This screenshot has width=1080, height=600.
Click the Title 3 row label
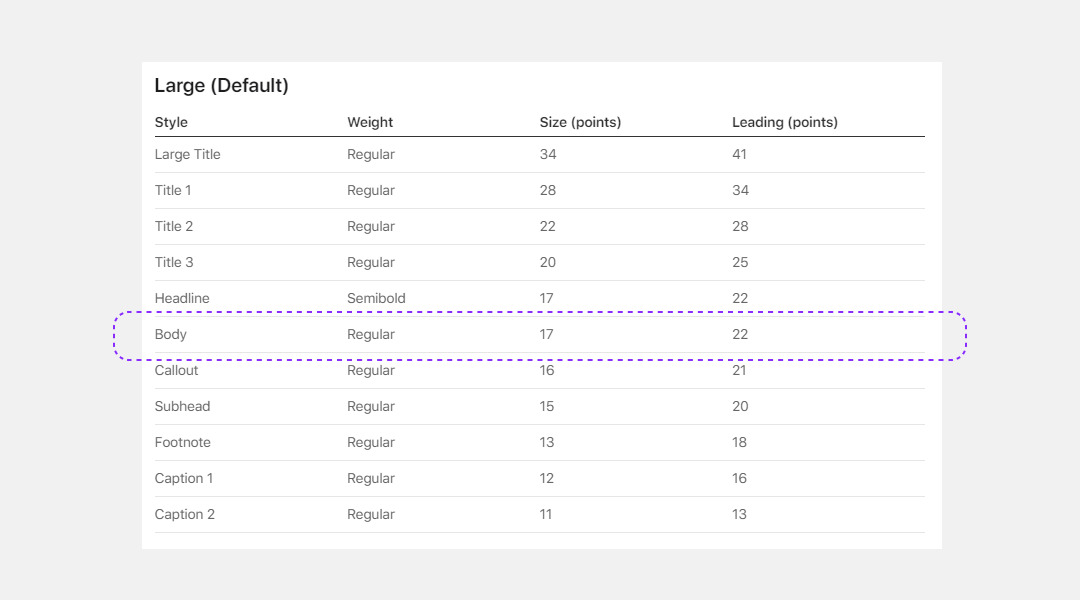[174, 262]
